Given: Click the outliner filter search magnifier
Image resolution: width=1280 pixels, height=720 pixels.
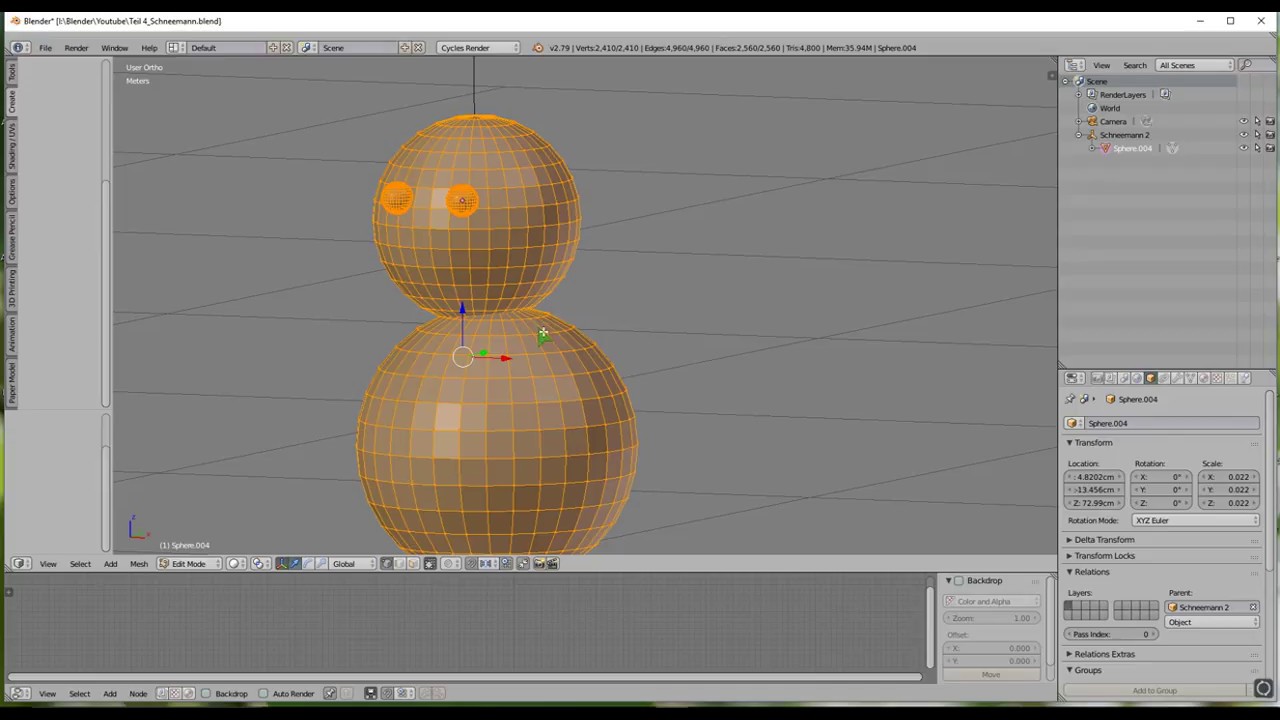Looking at the screenshot, I should coord(1245,65).
